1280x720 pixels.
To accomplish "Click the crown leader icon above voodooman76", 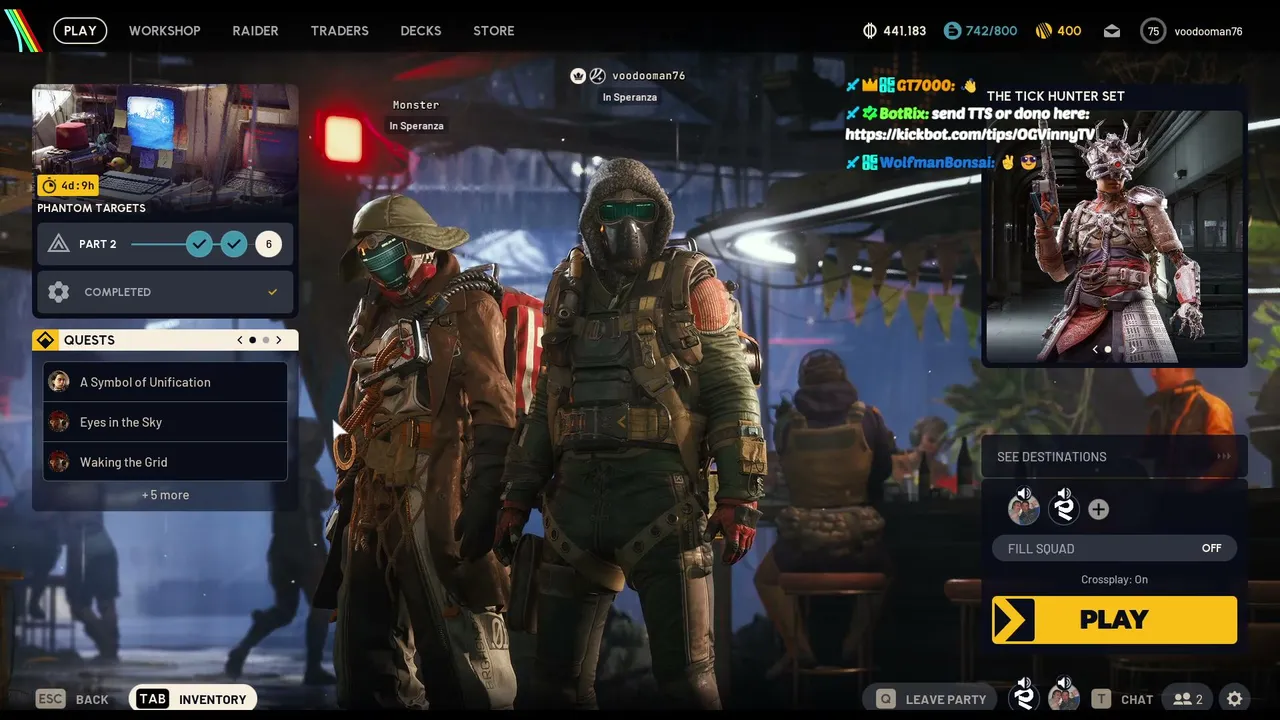I will pos(577,75).
